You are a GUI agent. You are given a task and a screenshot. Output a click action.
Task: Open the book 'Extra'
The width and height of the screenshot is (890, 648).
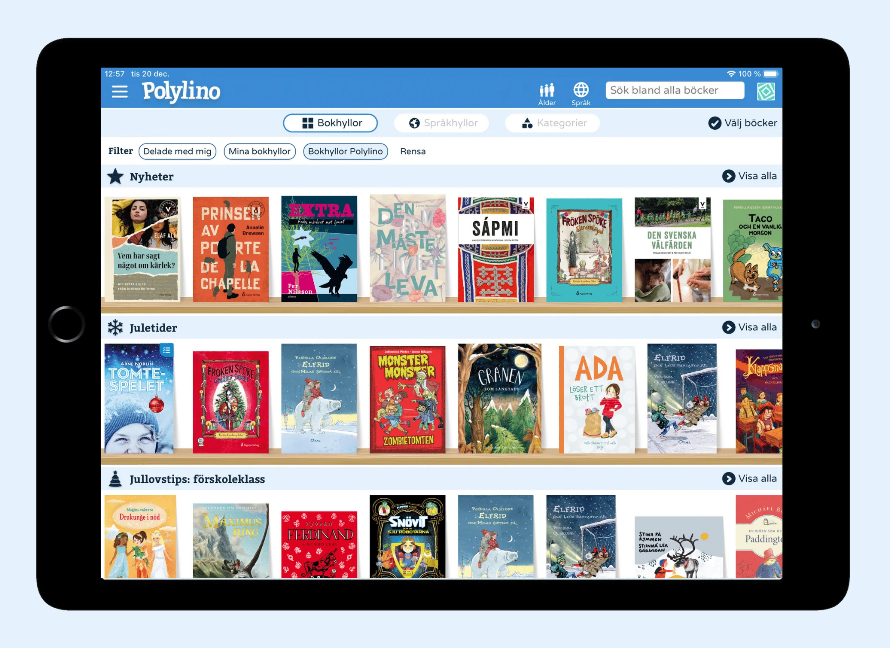pyautogui.click(x=319, y=249)
